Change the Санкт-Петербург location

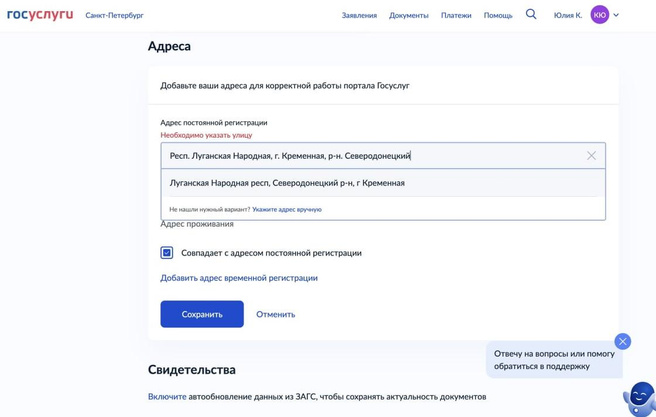[x=114, y=16]
